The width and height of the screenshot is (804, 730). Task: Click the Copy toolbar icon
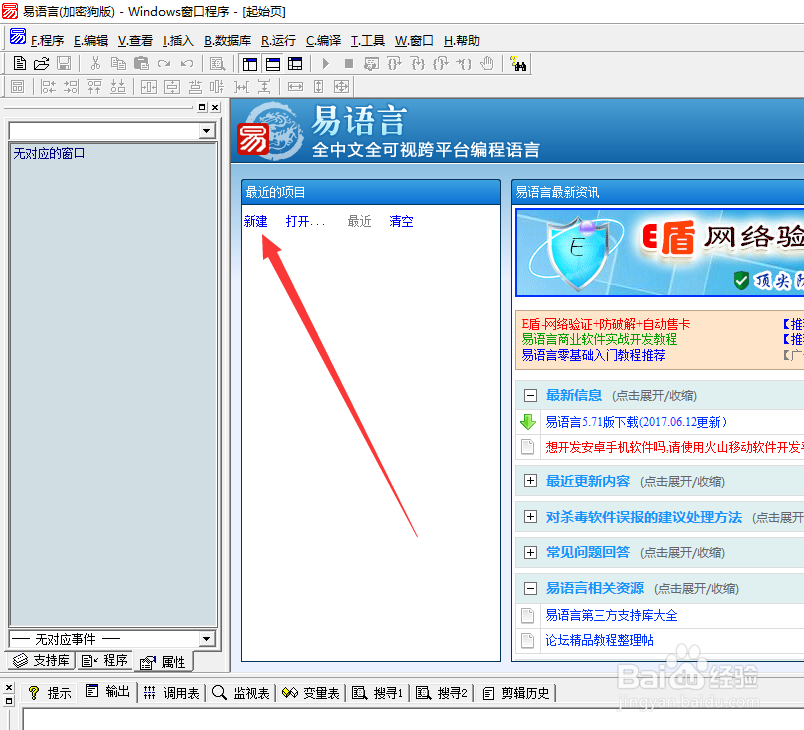click(118, 64)
